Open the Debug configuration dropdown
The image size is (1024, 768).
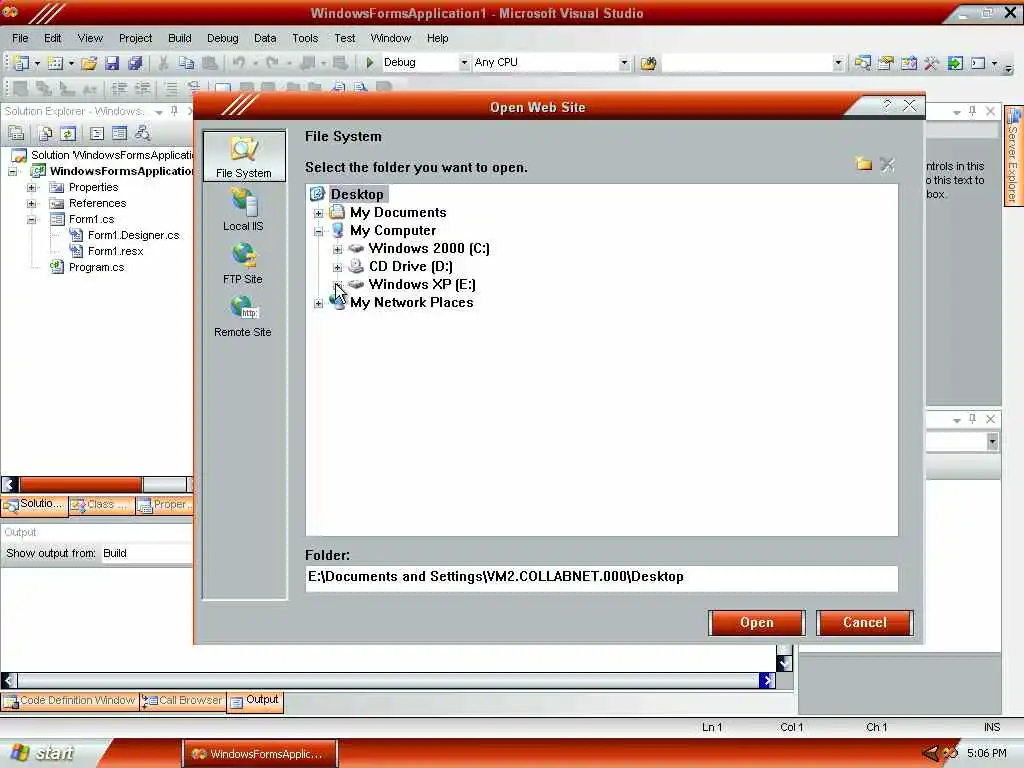click(464, 63)
